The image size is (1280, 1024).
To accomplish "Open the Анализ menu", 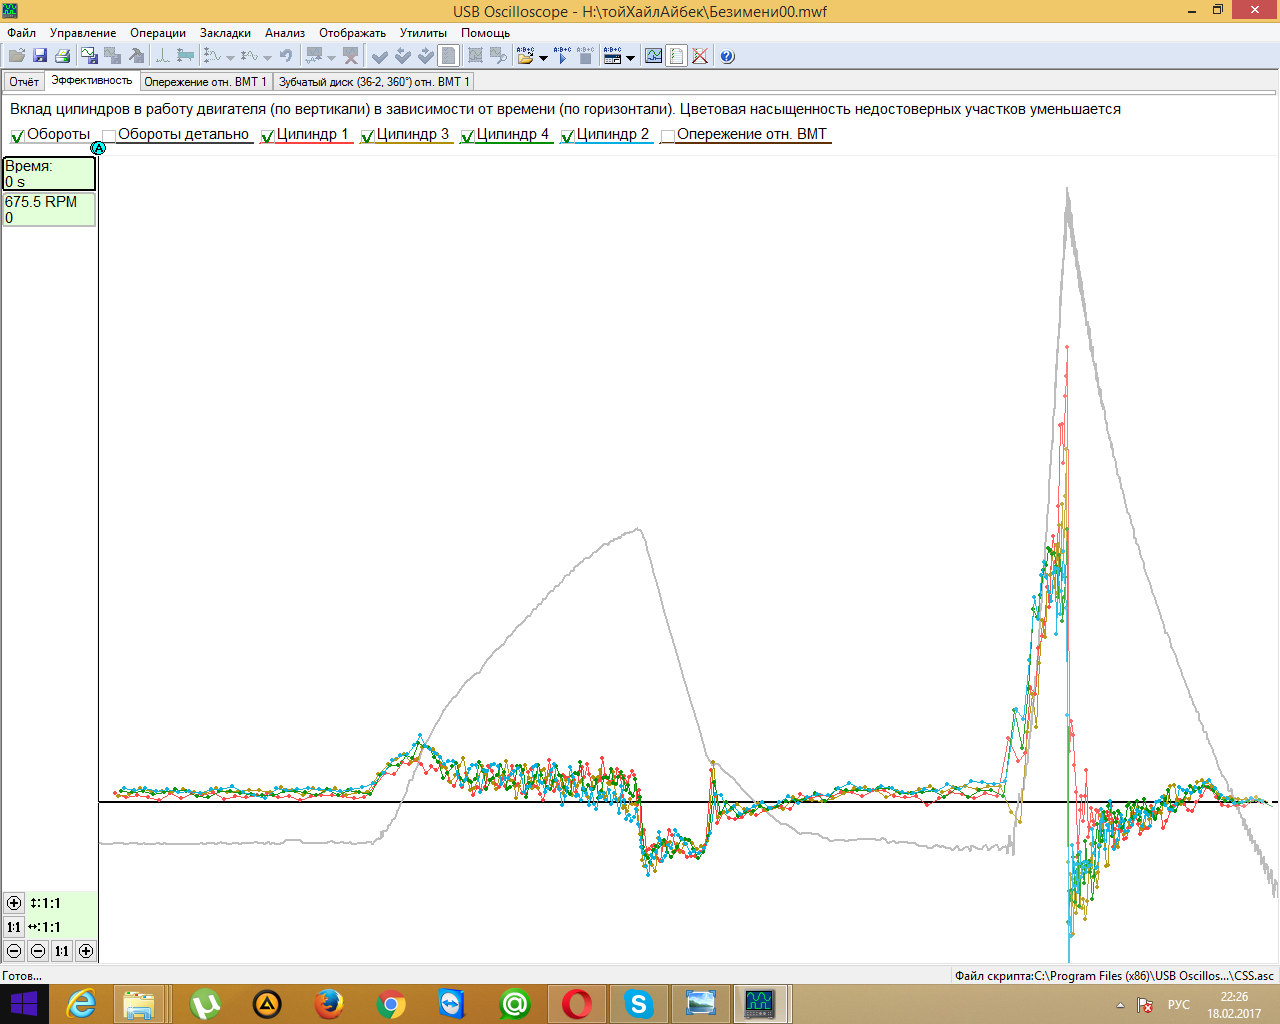I will tap(284, 33).
